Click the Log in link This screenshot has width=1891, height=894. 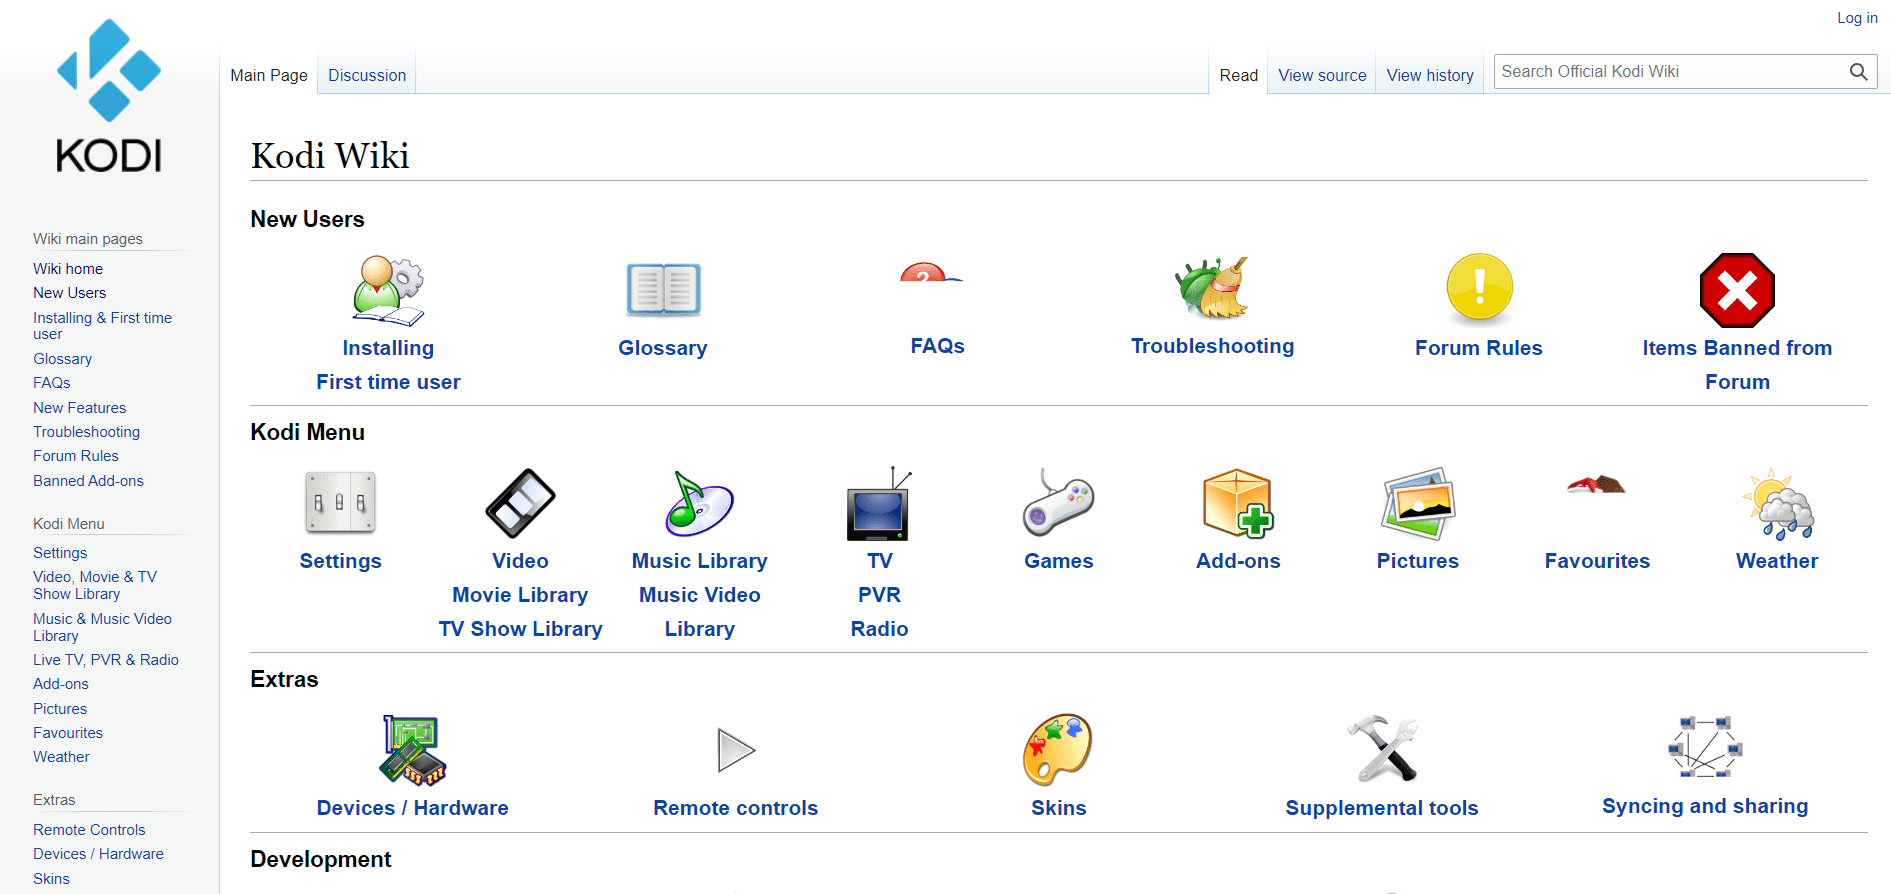point(1857,17)
